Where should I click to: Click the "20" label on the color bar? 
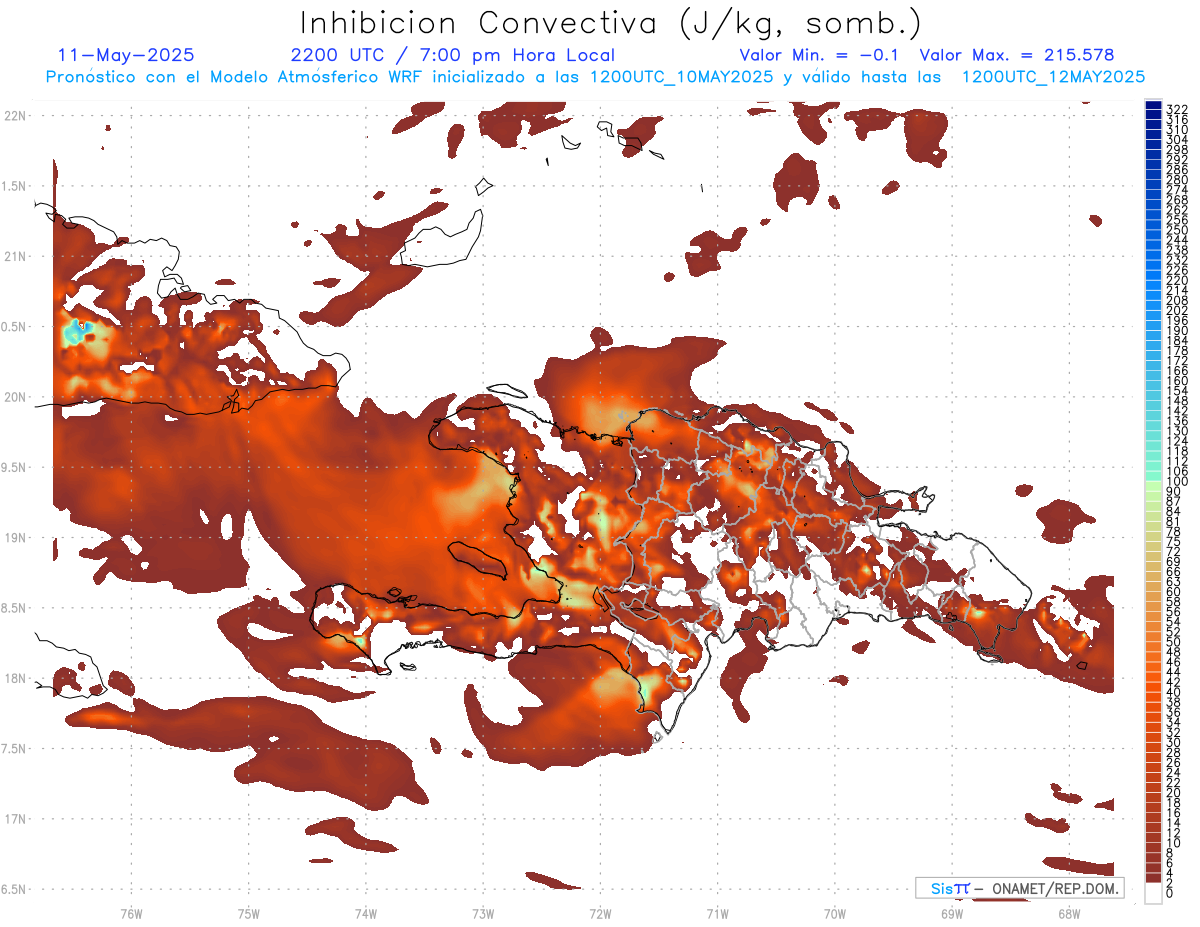(1174, 792)
